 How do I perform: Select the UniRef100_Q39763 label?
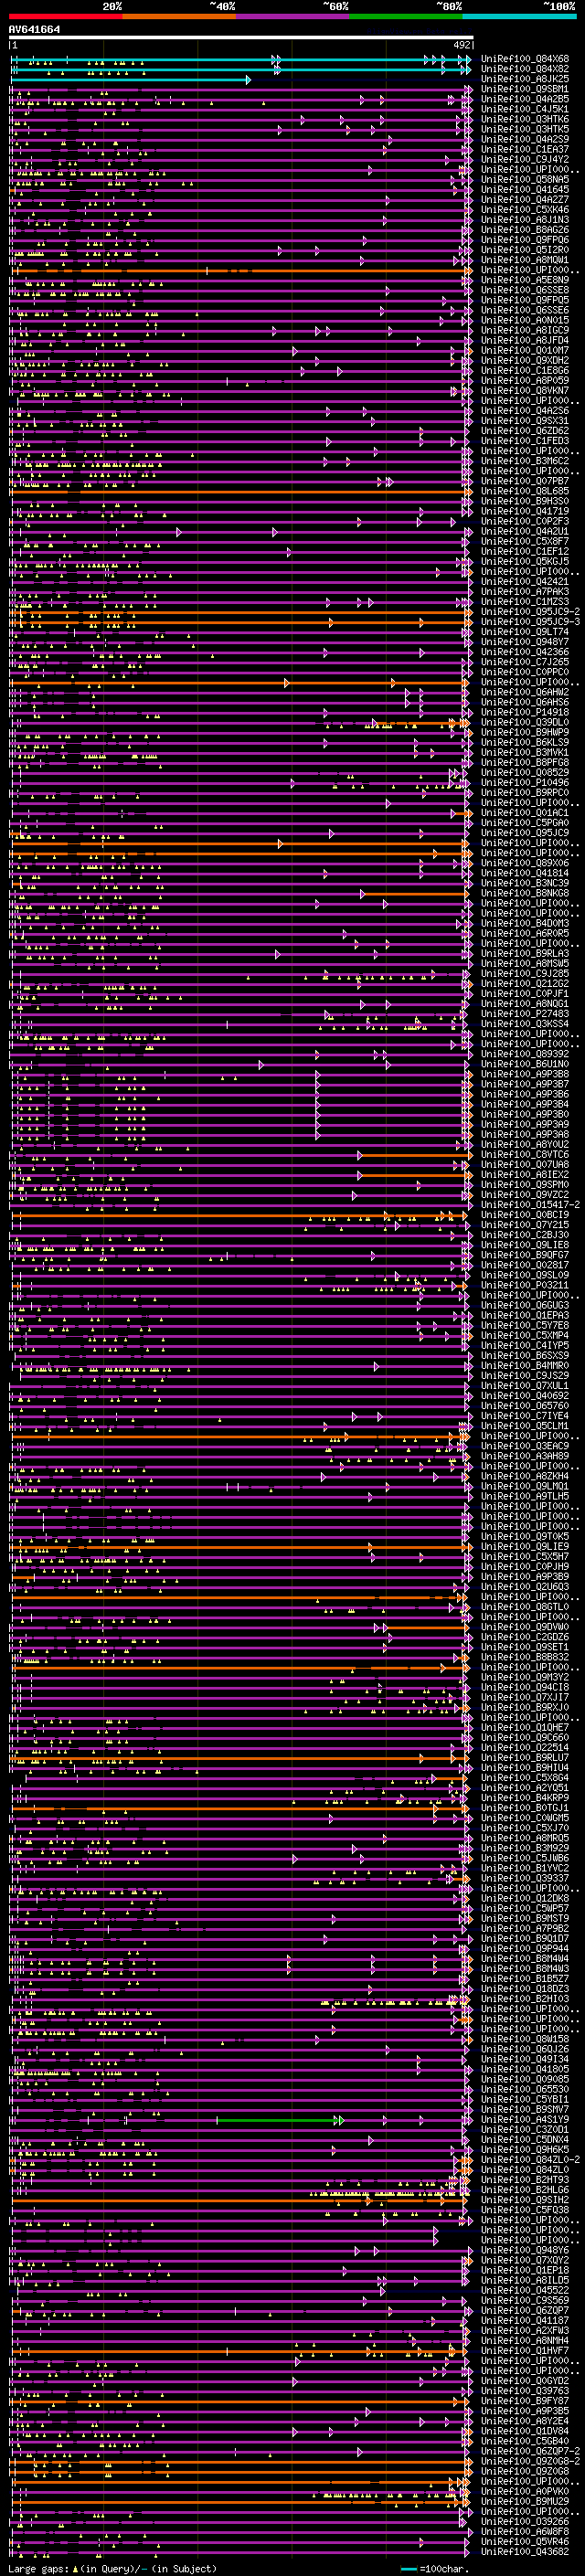(x=525, y=2390)
